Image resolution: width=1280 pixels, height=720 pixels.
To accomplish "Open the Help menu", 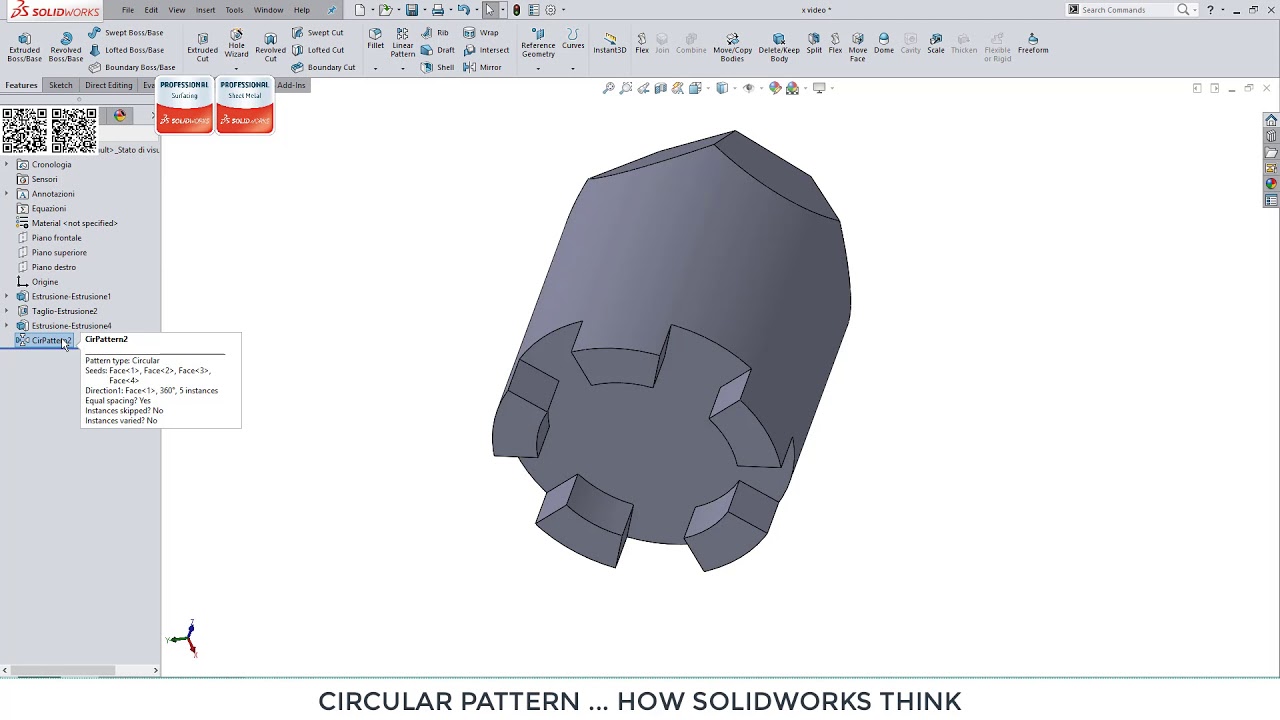I will [x=302, y=10].
